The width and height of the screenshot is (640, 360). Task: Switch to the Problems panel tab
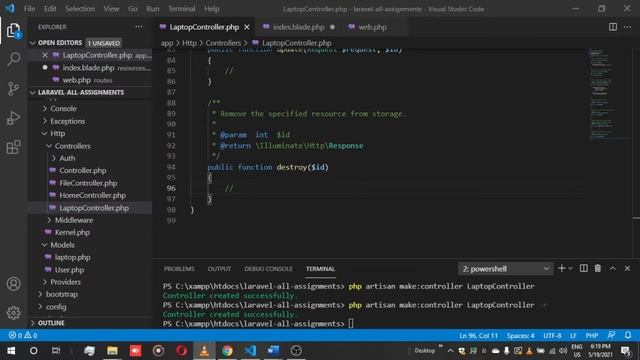pos(179,269)
